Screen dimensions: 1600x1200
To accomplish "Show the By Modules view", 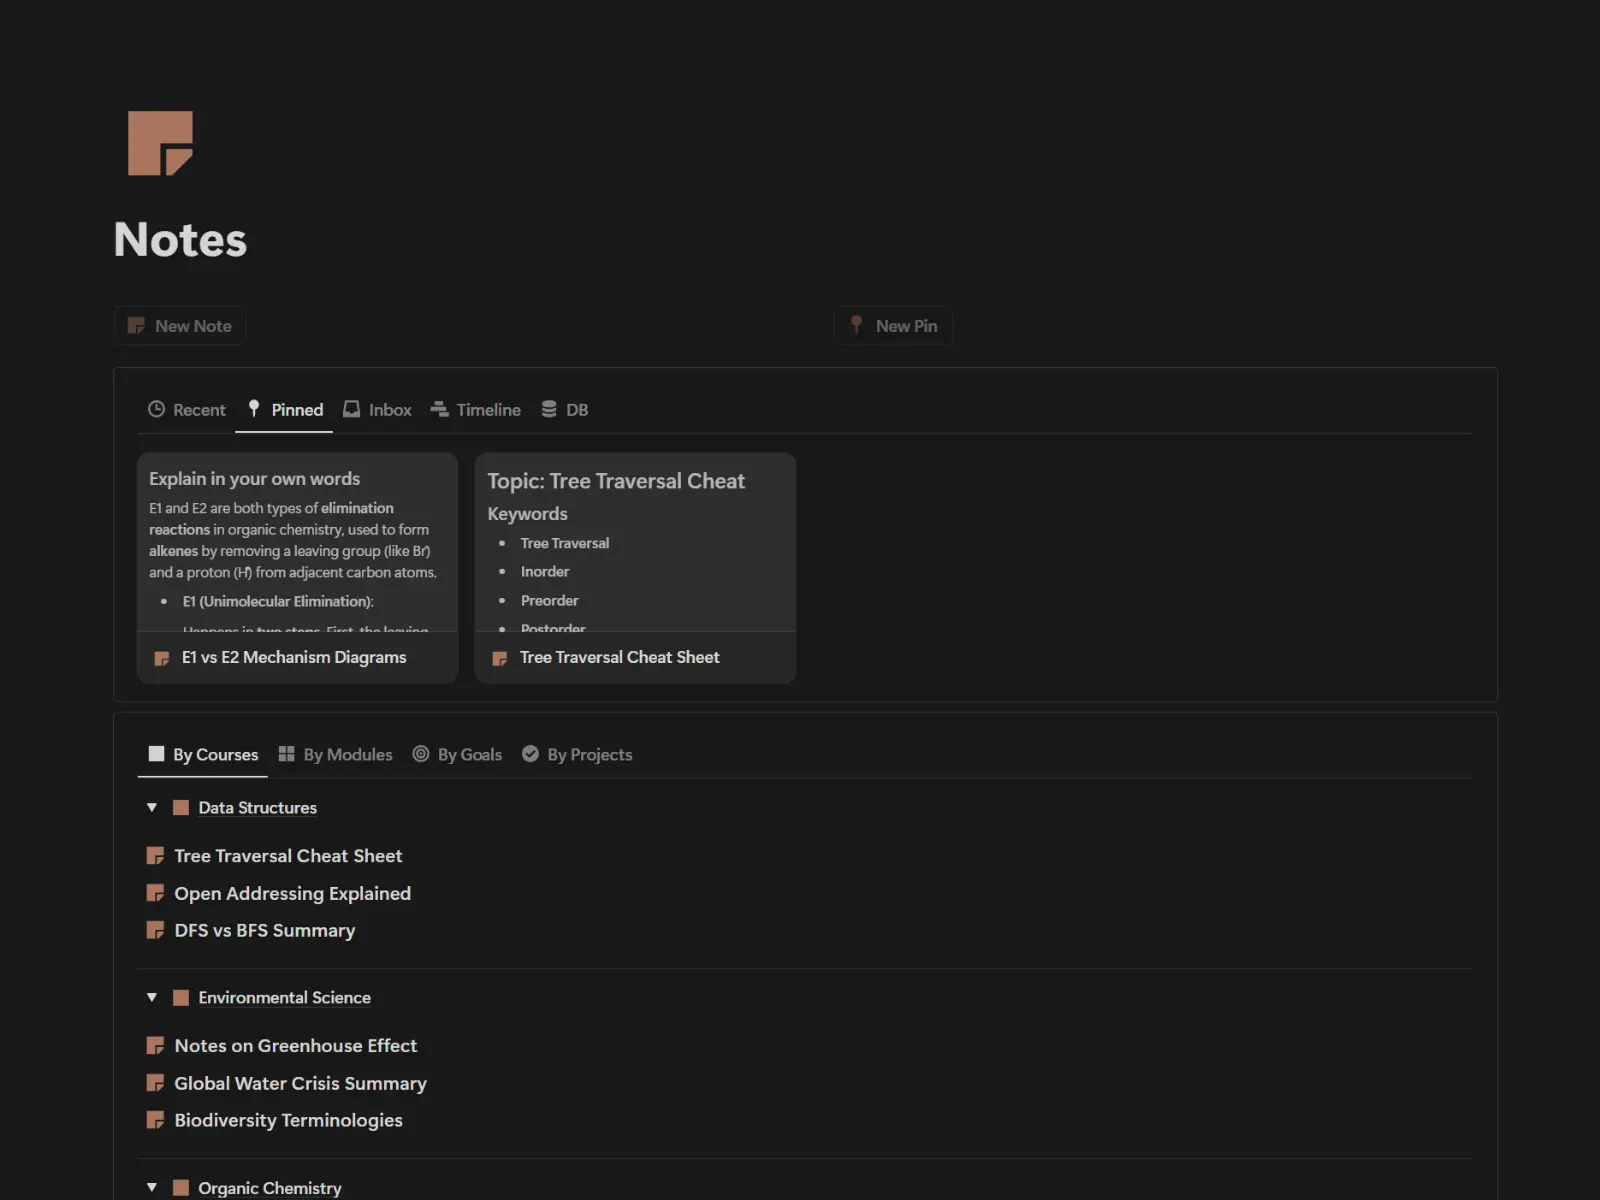I will (336, 755).
